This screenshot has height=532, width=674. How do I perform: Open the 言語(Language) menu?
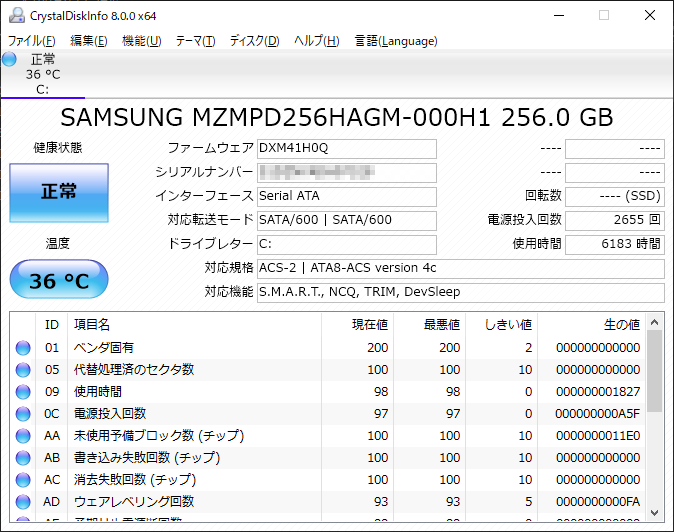tap(396, 41)
